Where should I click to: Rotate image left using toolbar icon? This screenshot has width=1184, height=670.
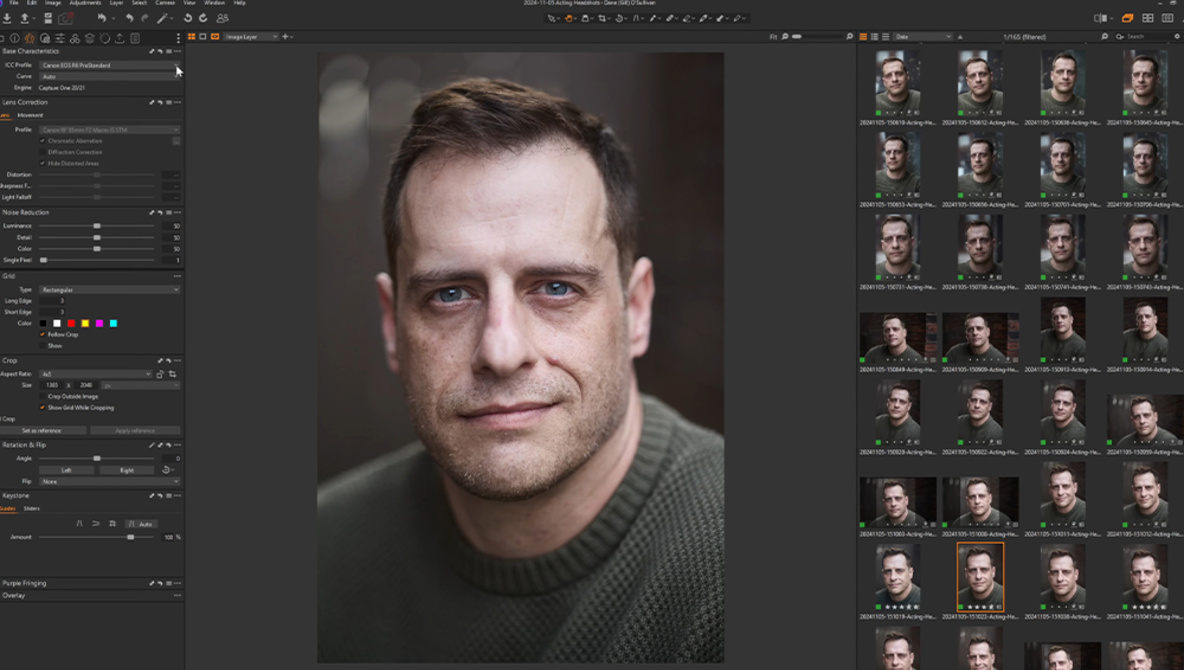pyautogui.click(x=188, y=18)
